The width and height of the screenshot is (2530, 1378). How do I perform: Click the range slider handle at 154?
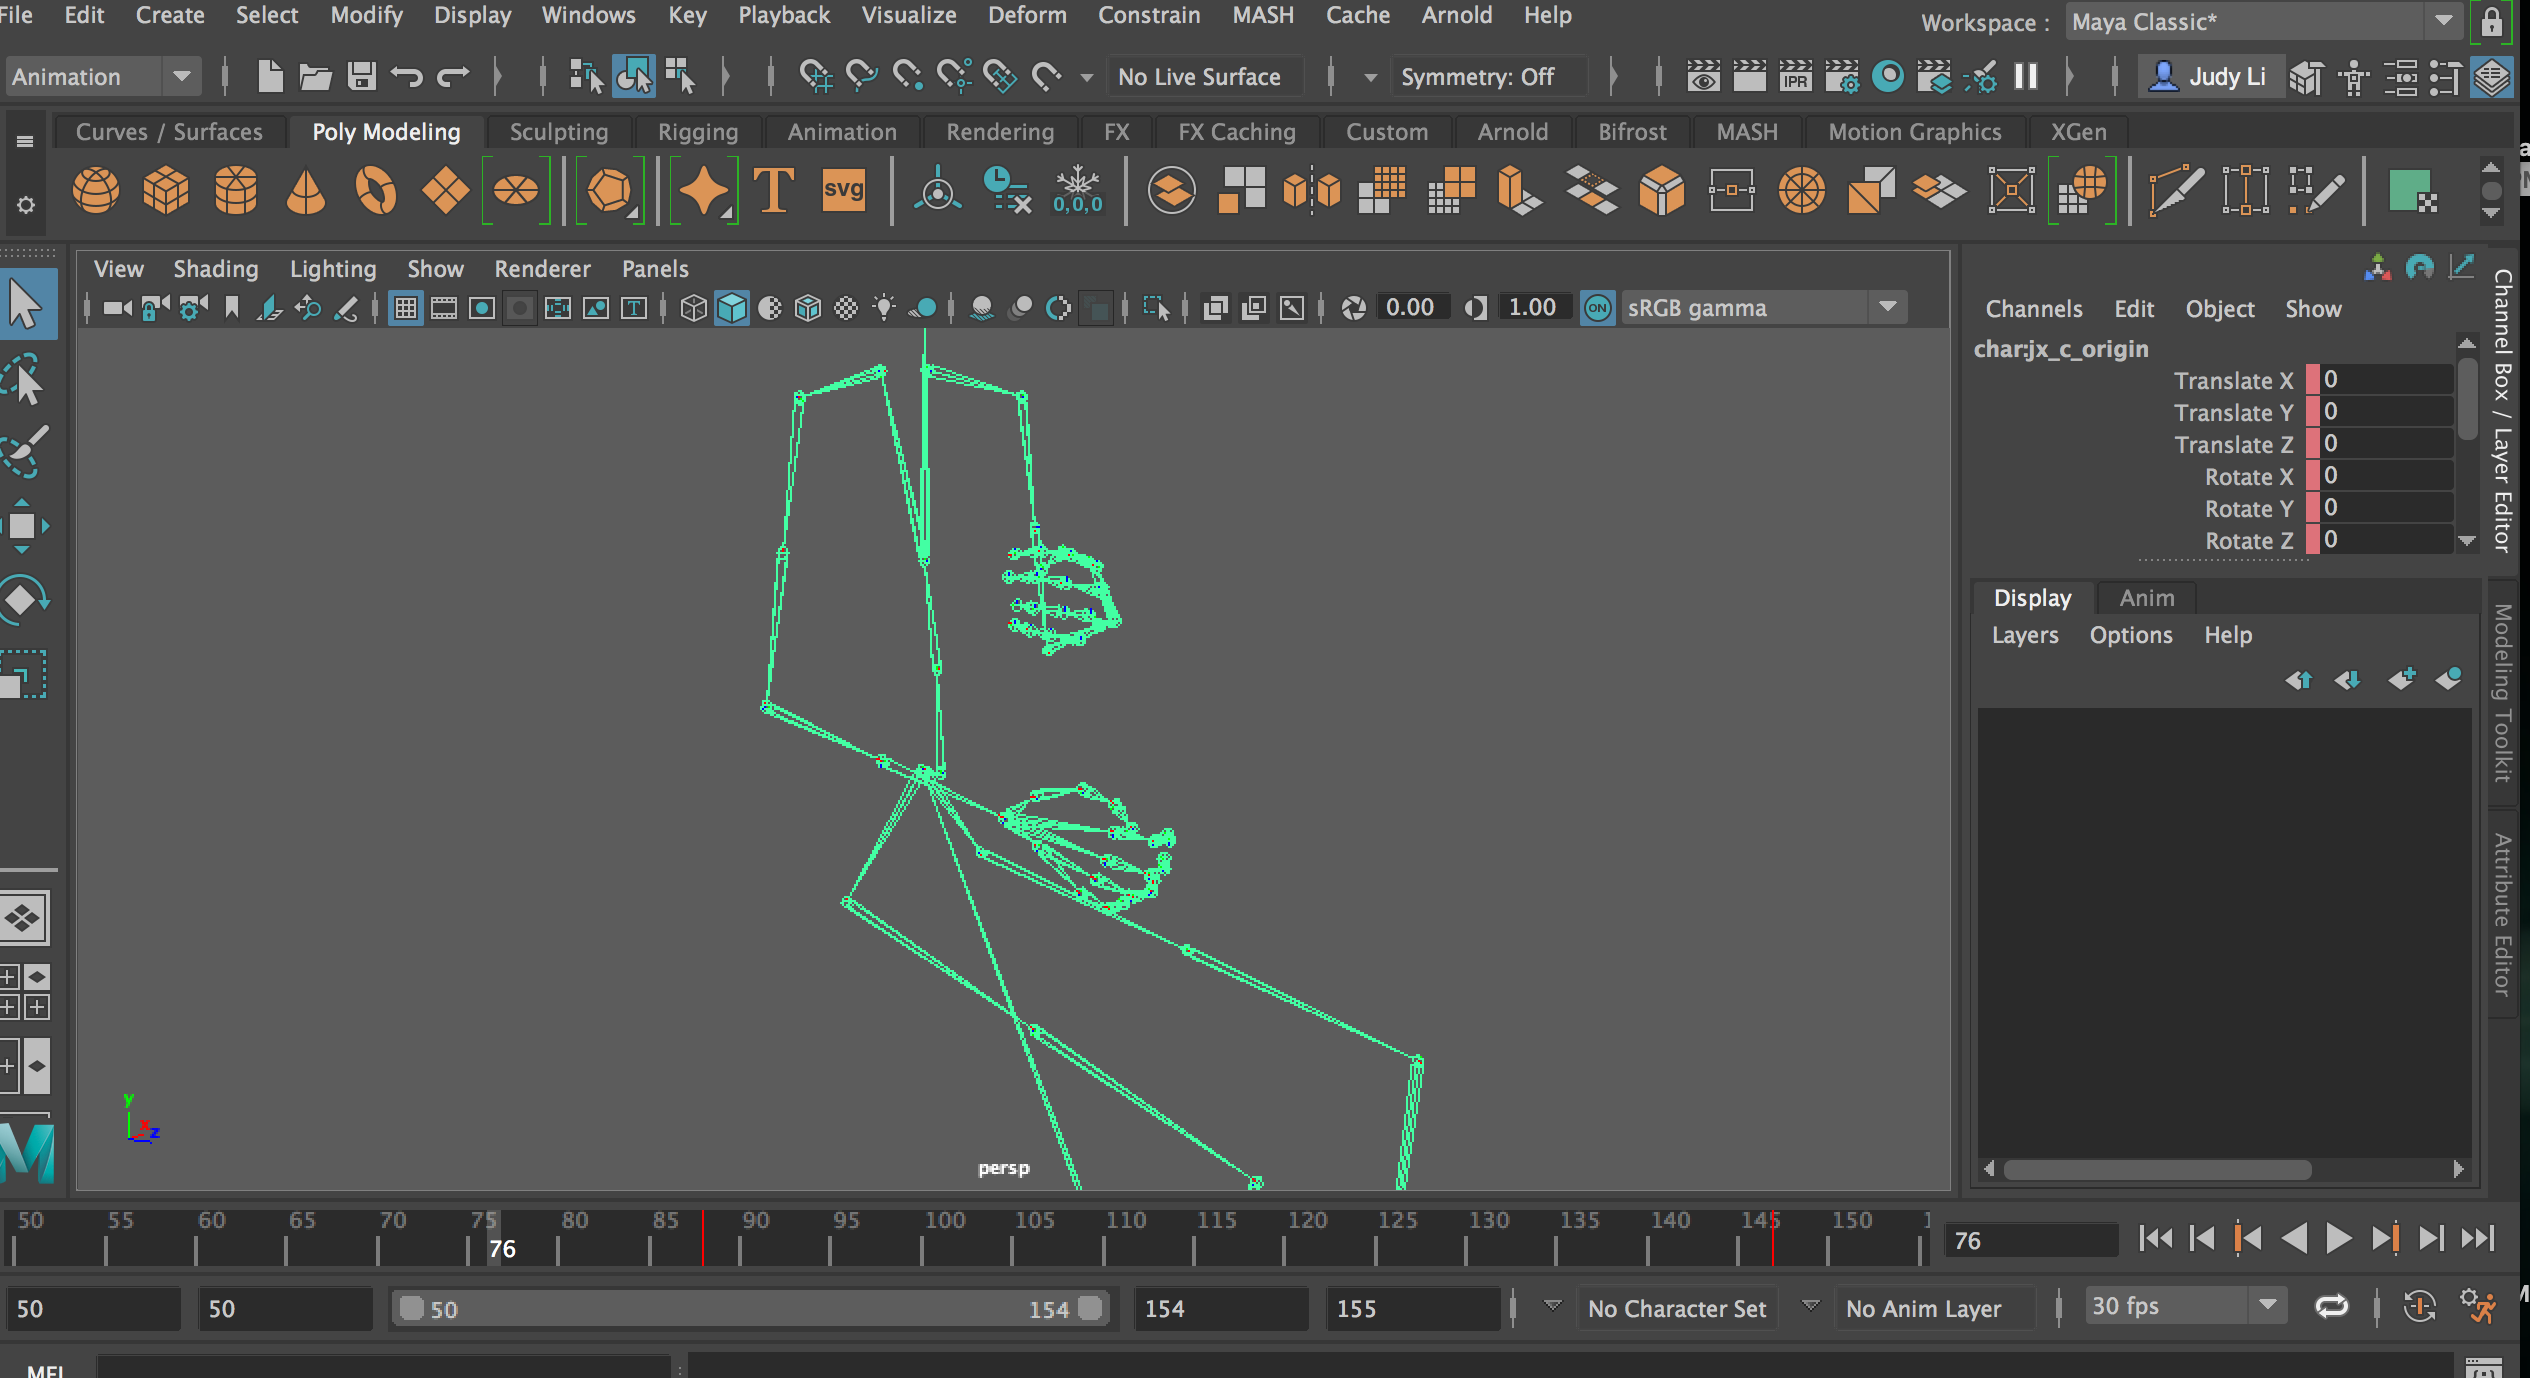[1090, 1309]
